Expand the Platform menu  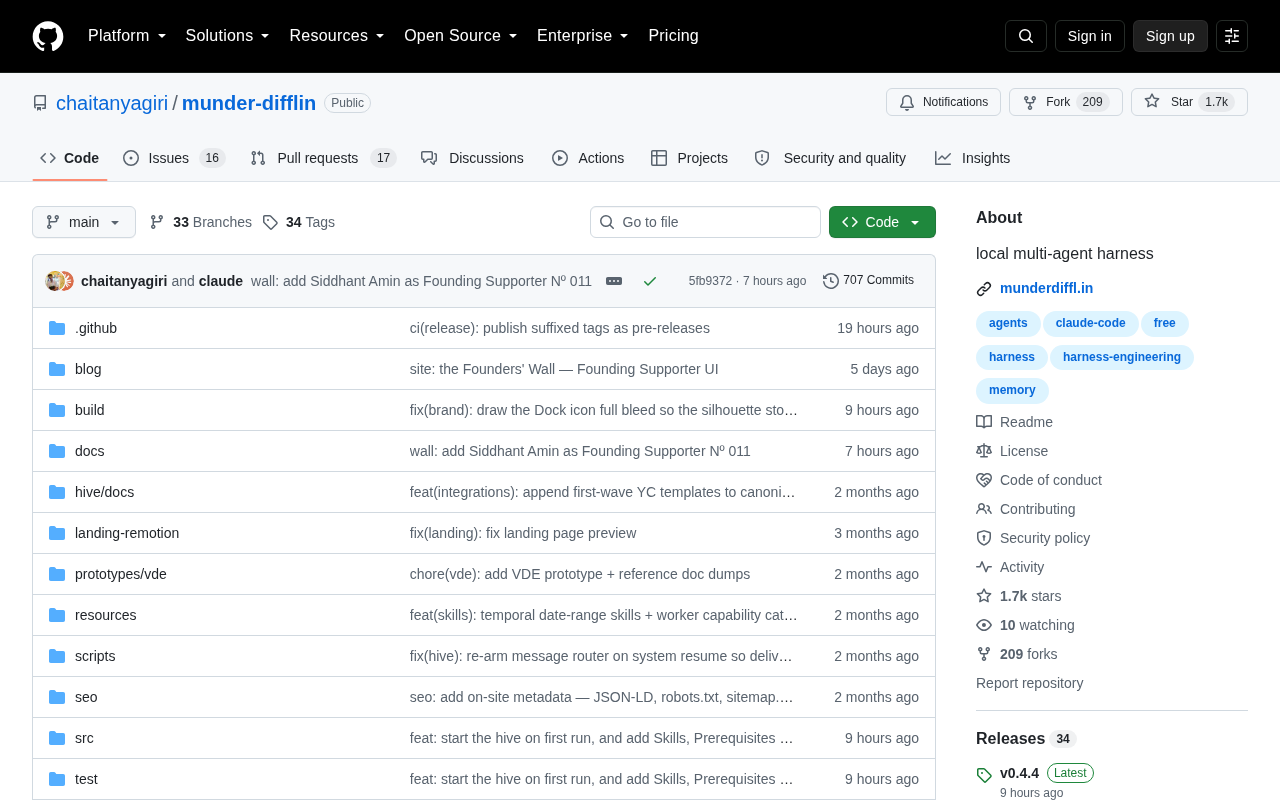click(127, 36)
